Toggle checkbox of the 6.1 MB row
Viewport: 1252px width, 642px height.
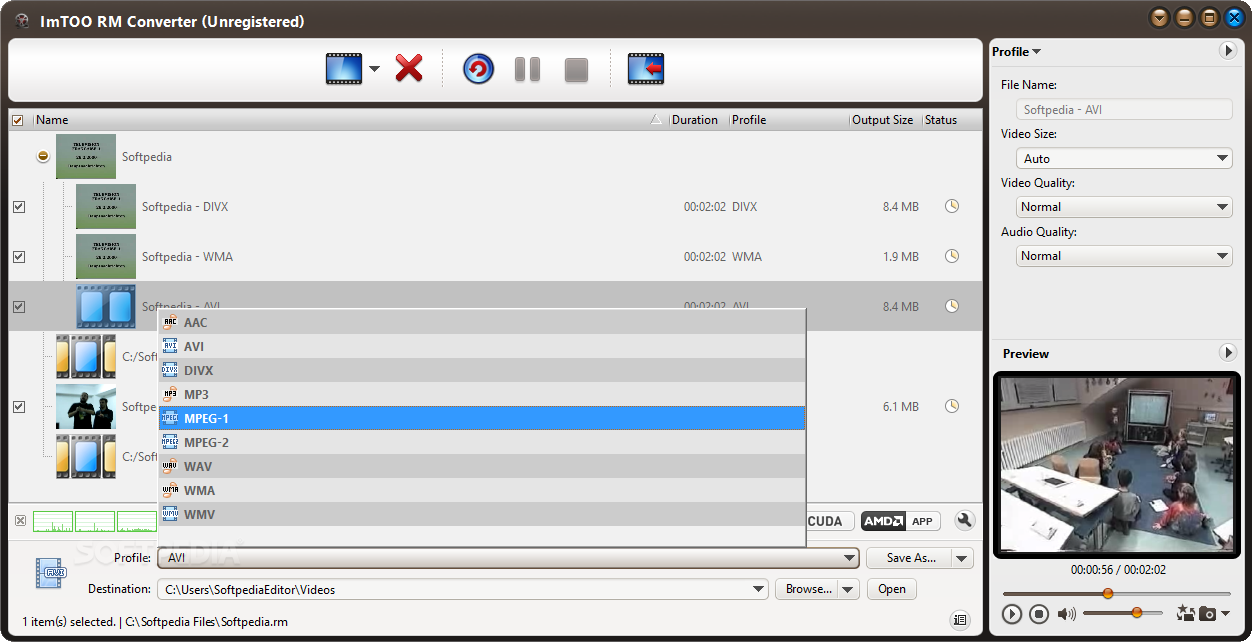[x=18, y=407]
